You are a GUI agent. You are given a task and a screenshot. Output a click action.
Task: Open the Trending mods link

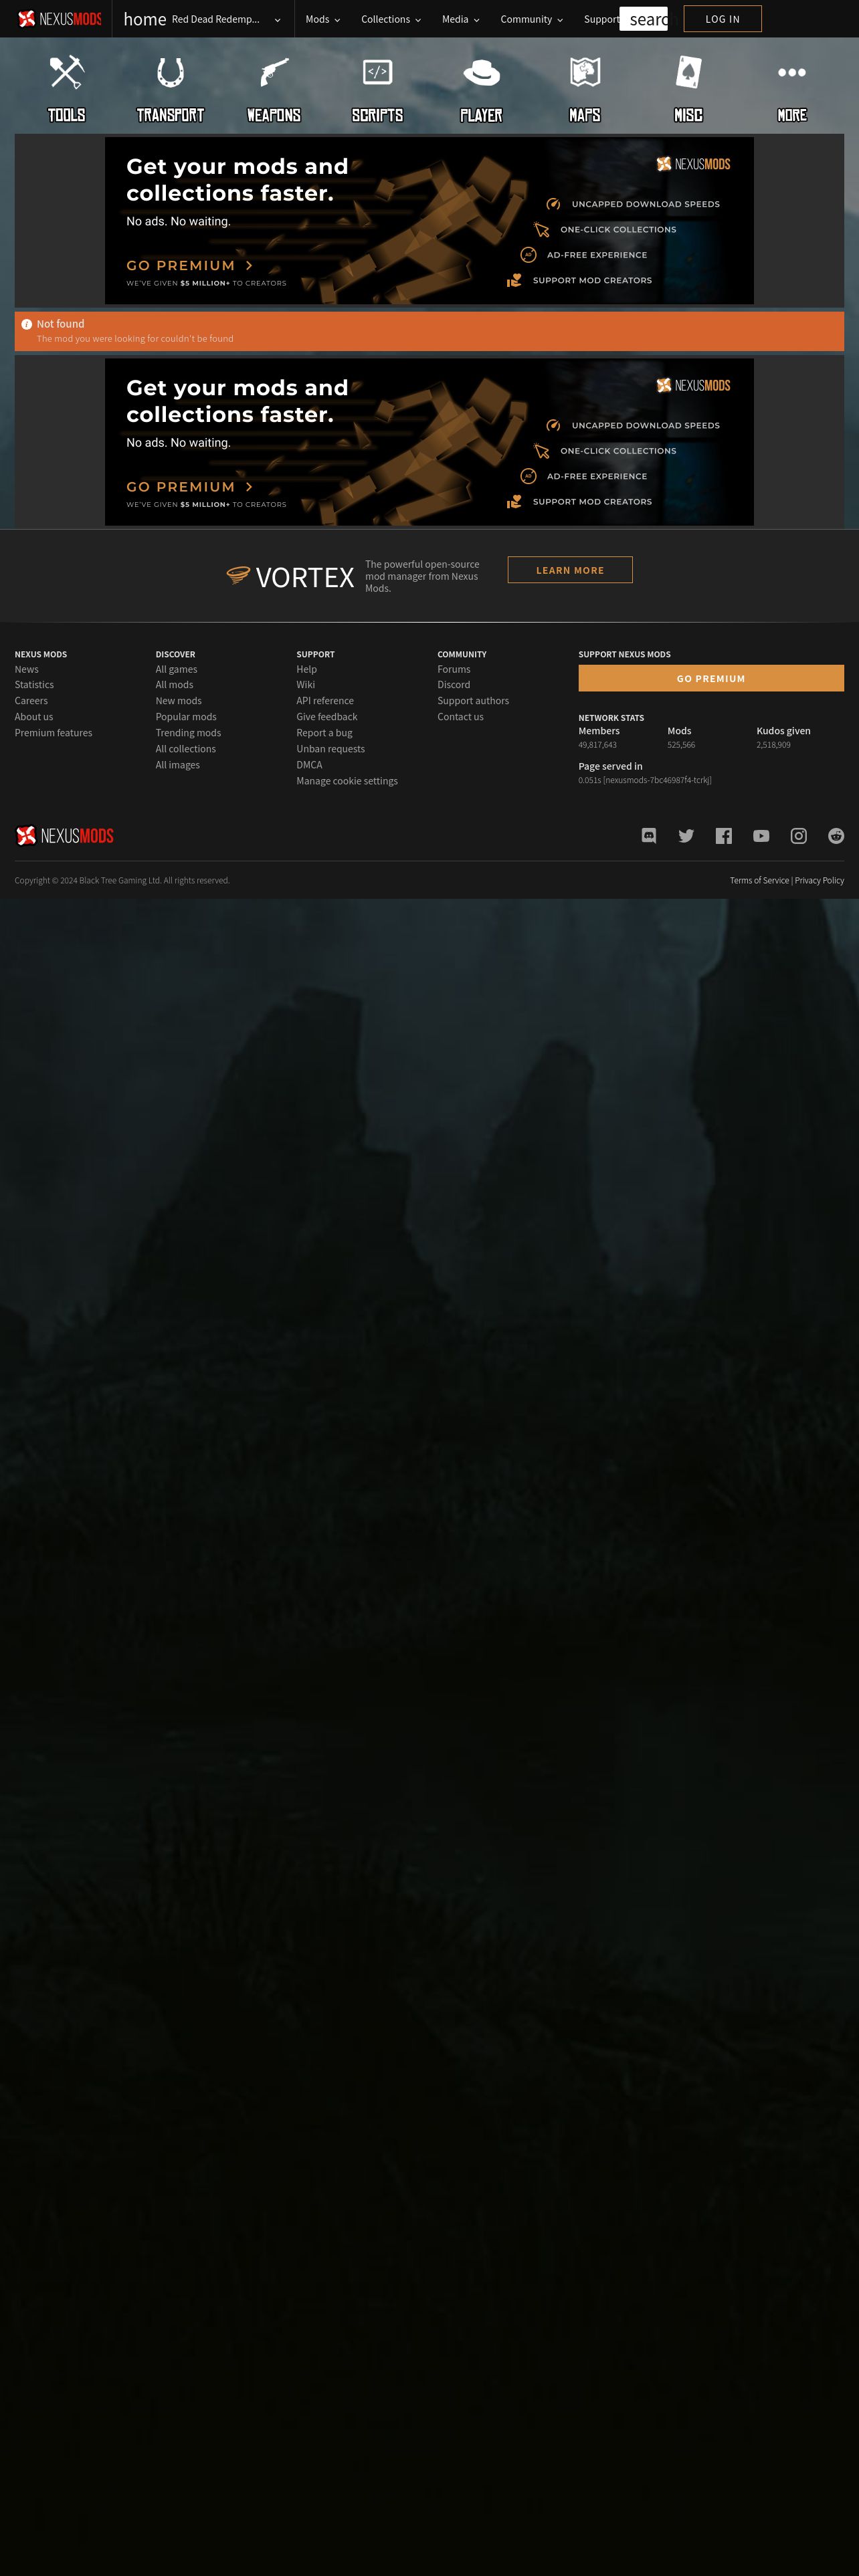(188, 733)
